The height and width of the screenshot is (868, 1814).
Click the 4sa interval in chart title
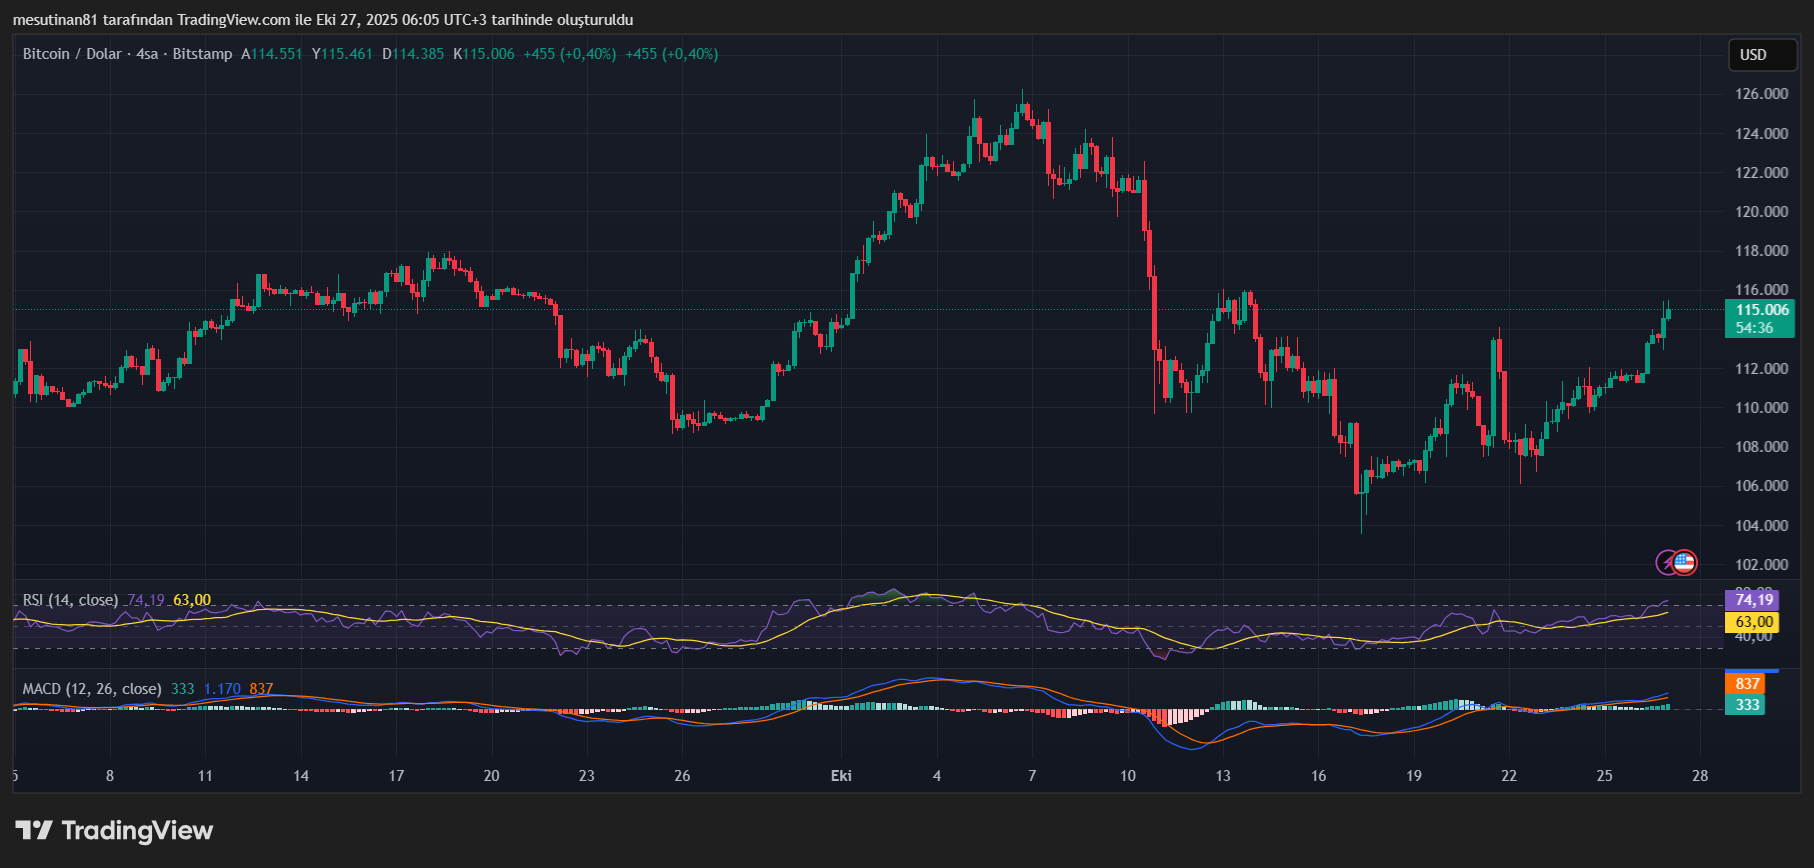pos(147,54)
